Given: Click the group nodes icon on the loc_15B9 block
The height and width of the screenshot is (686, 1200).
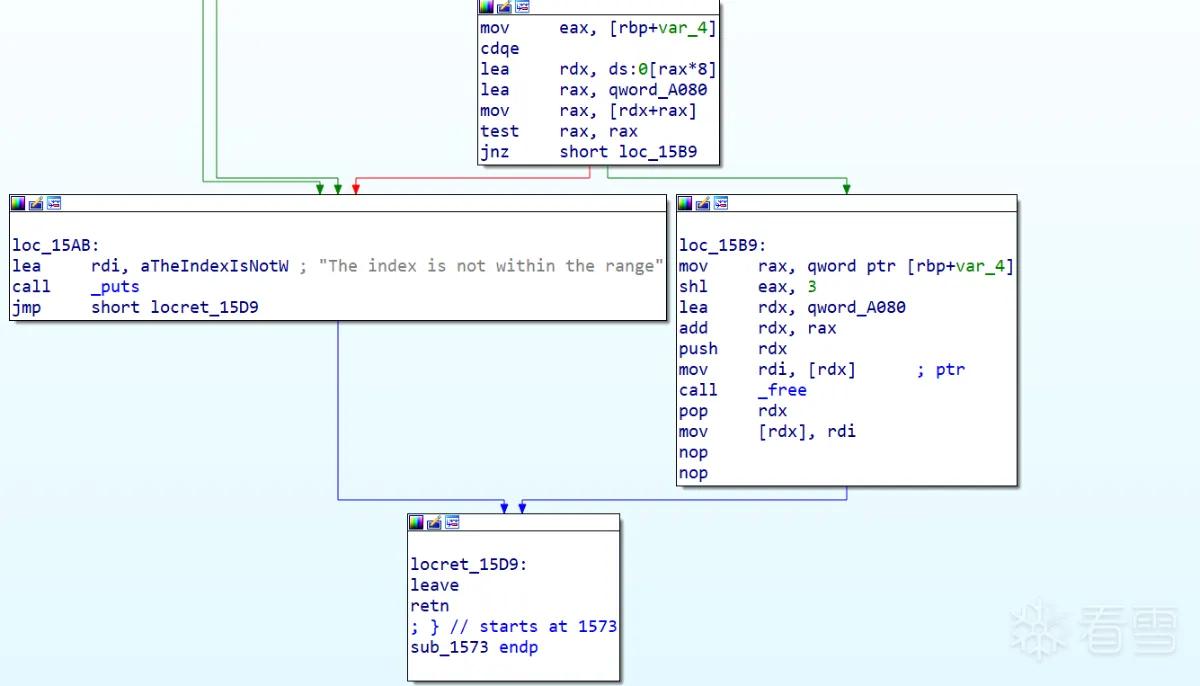Looking at the screenshot, I should point(720,203).
